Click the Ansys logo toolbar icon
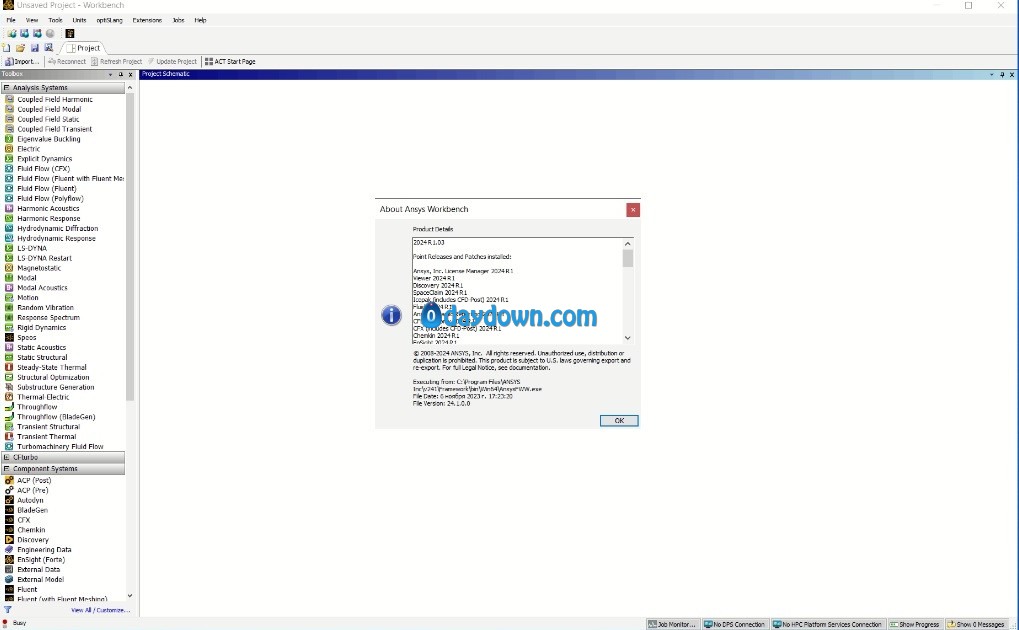Screen dimensions: 1019x630 (x=70, y=34)
